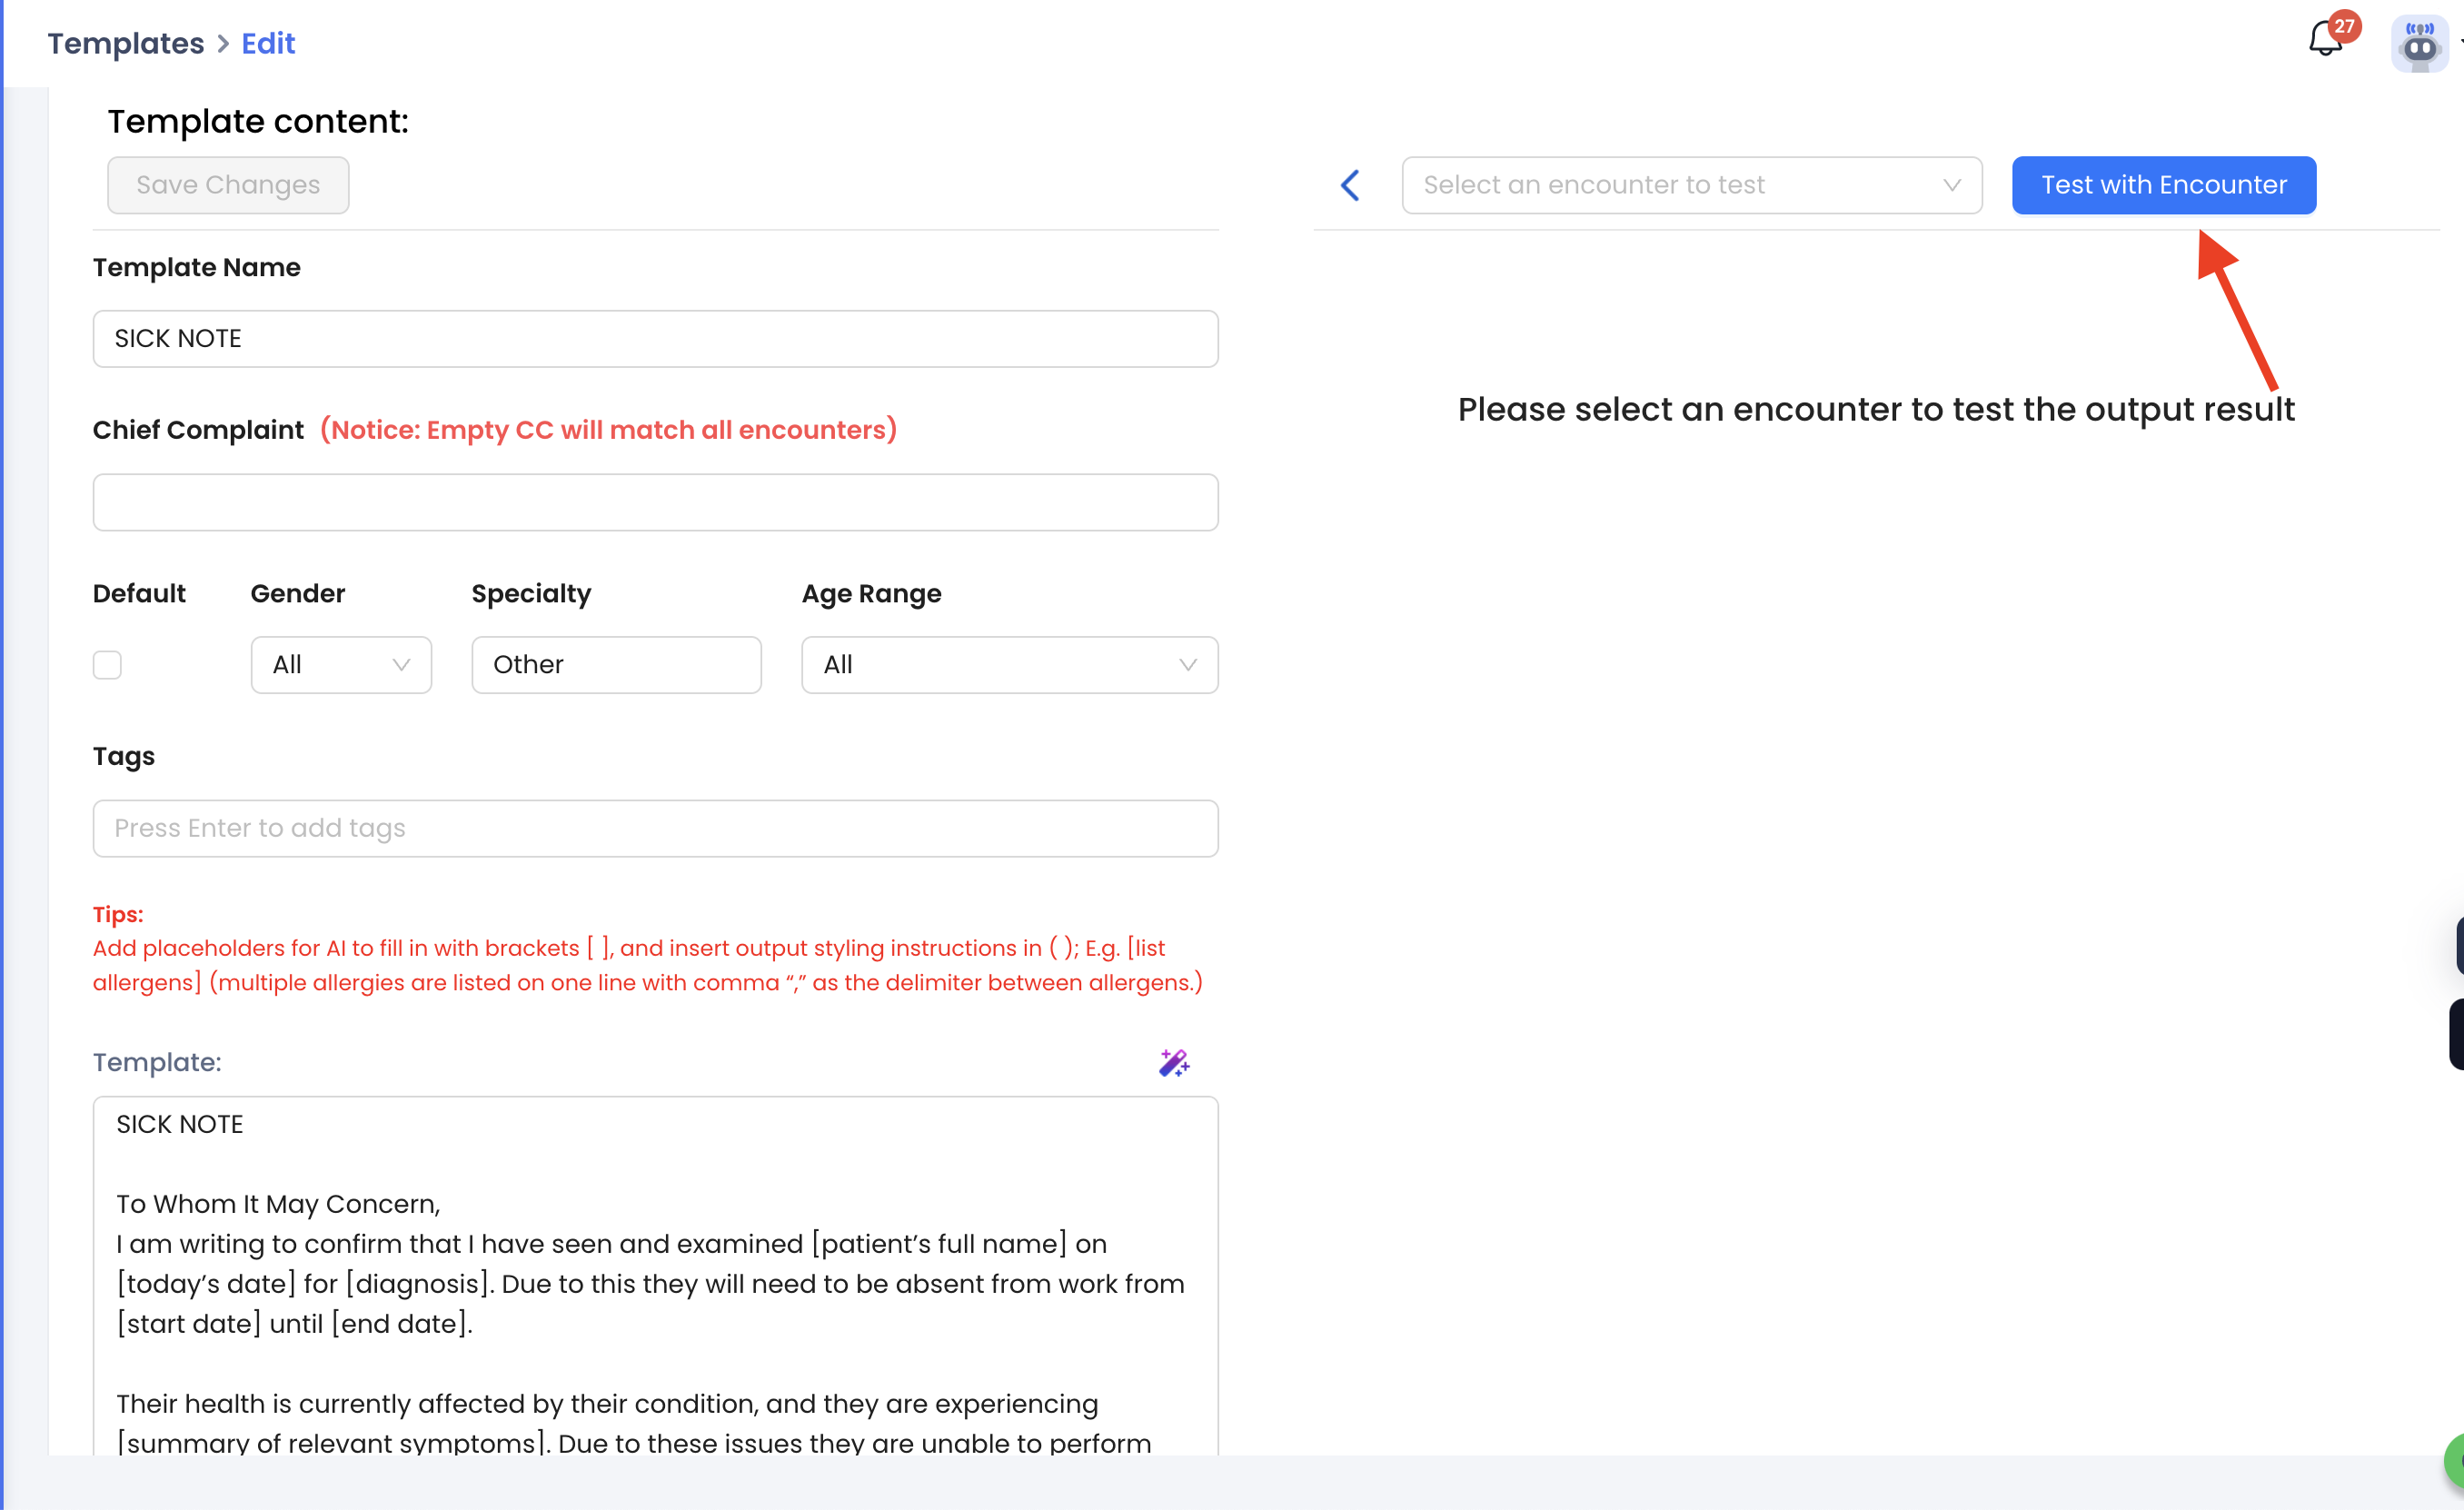This screenshot has height=1510, width=2464.
Task: Click the Specialty field showing Other
Action: 616,665
